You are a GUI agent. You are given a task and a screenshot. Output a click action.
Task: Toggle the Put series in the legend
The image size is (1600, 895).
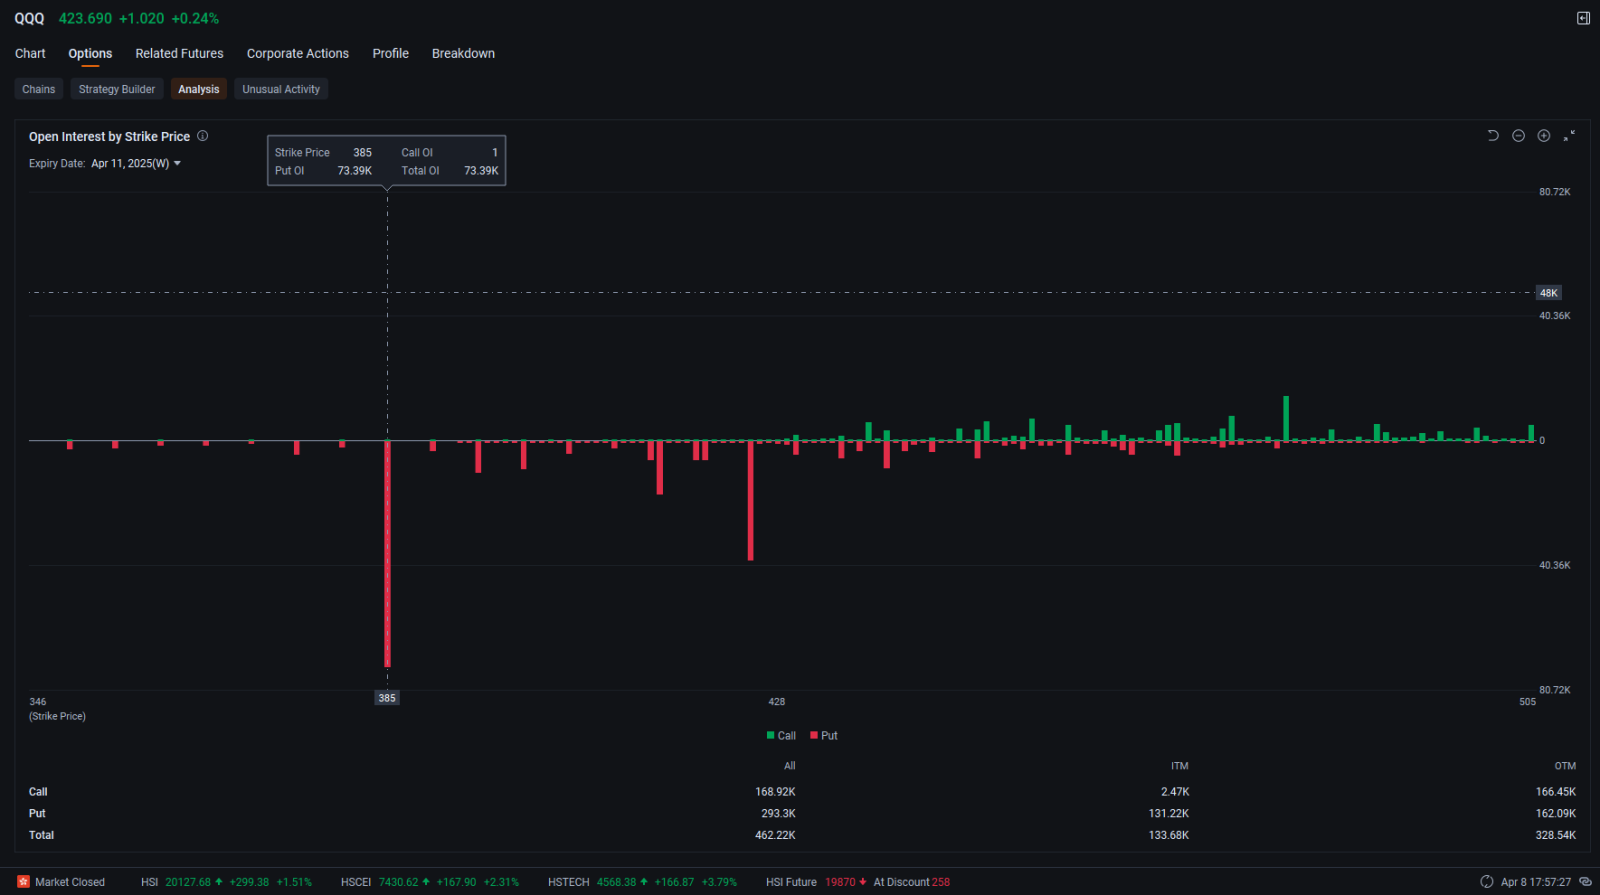[824, 735]
